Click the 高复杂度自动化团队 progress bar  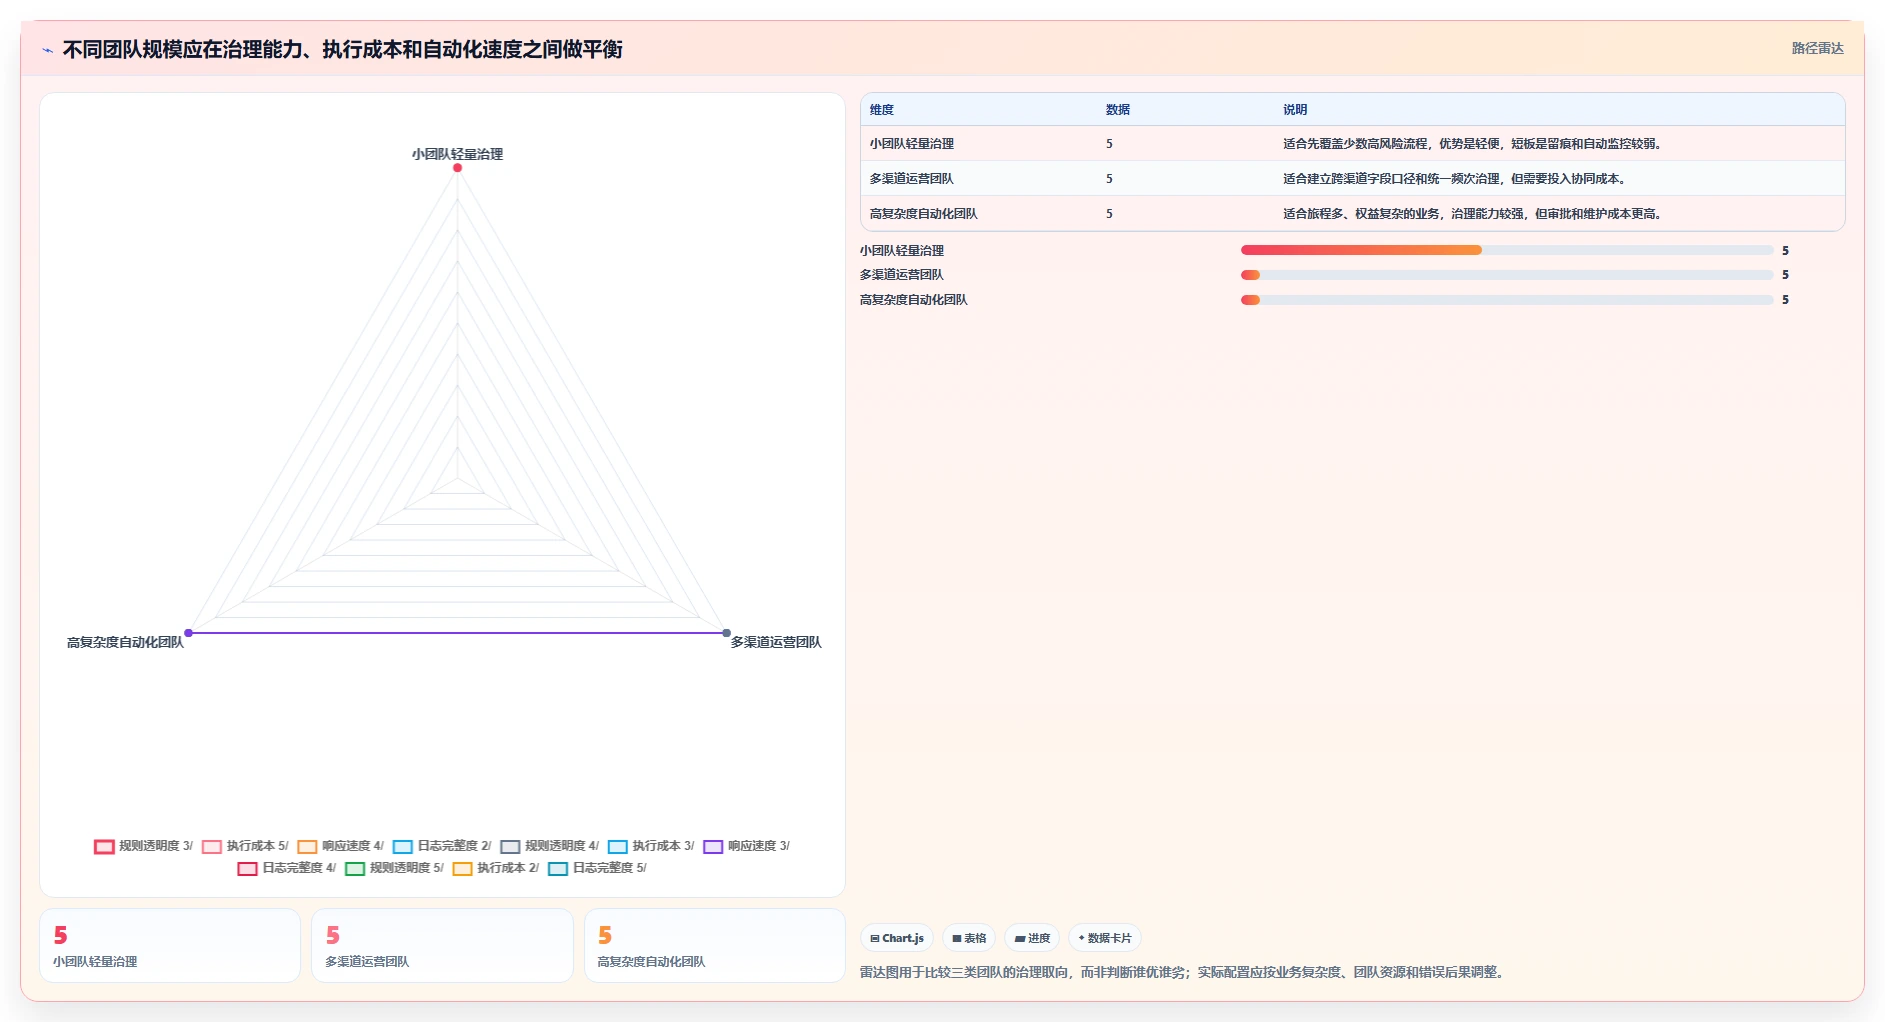[x=1507, y=300]
